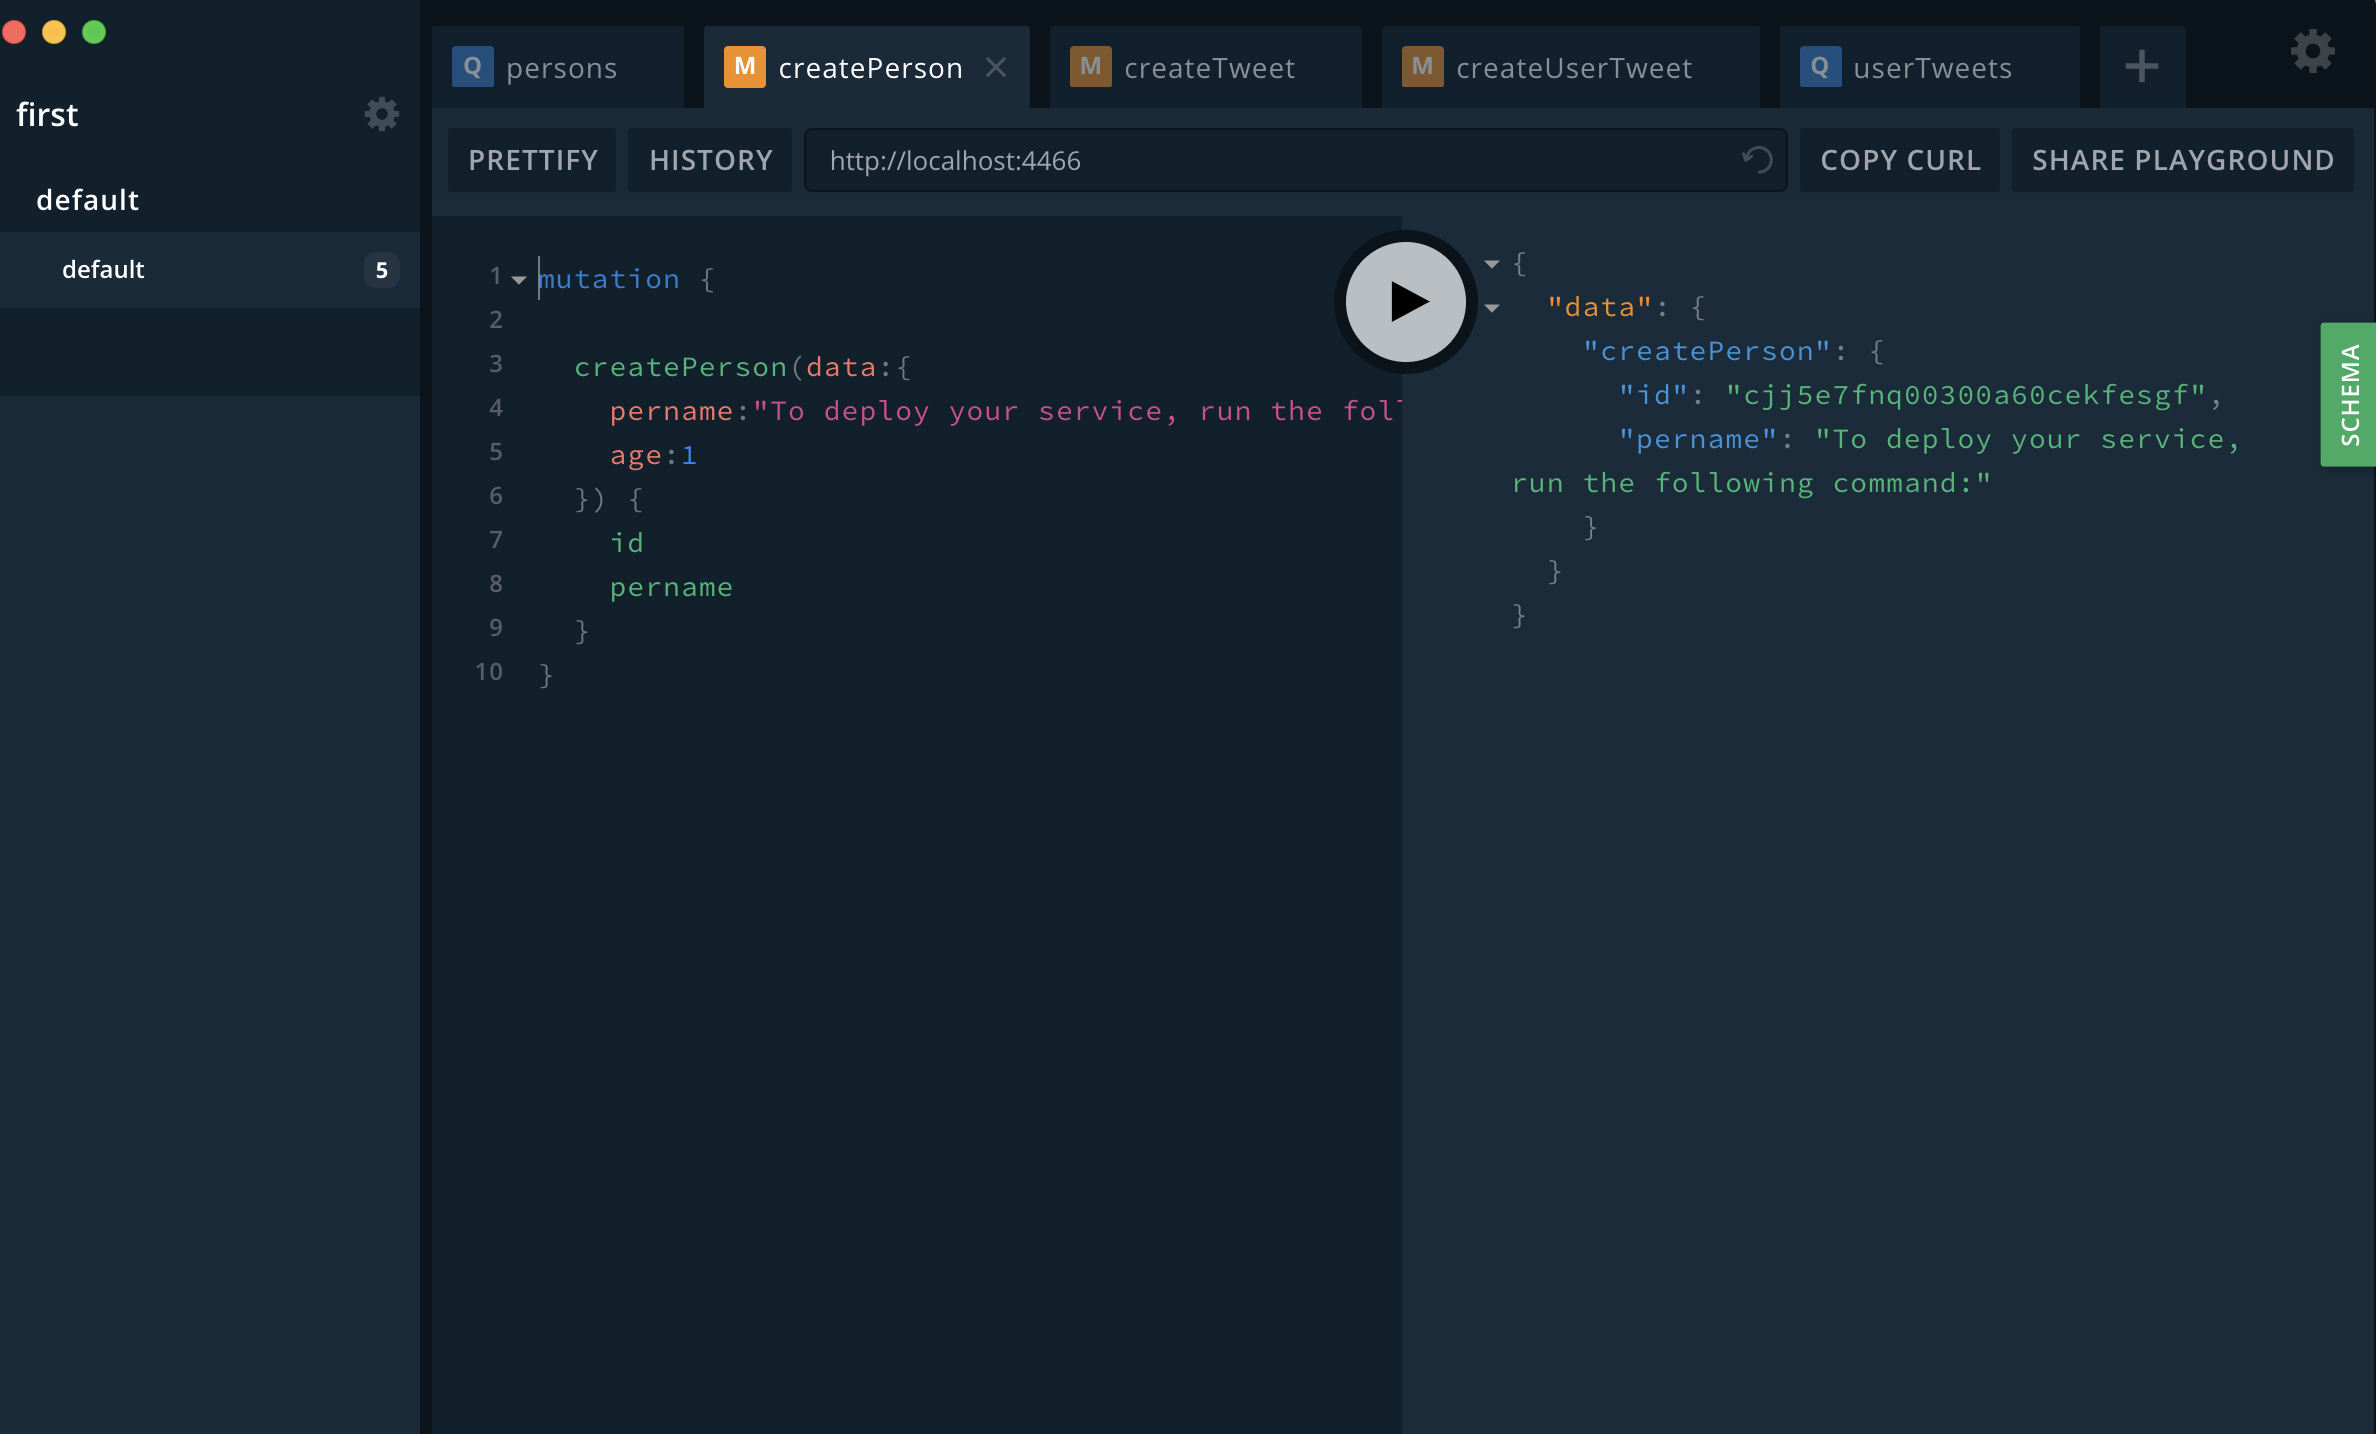Run the mutation with the play button

click(1405, 301)
